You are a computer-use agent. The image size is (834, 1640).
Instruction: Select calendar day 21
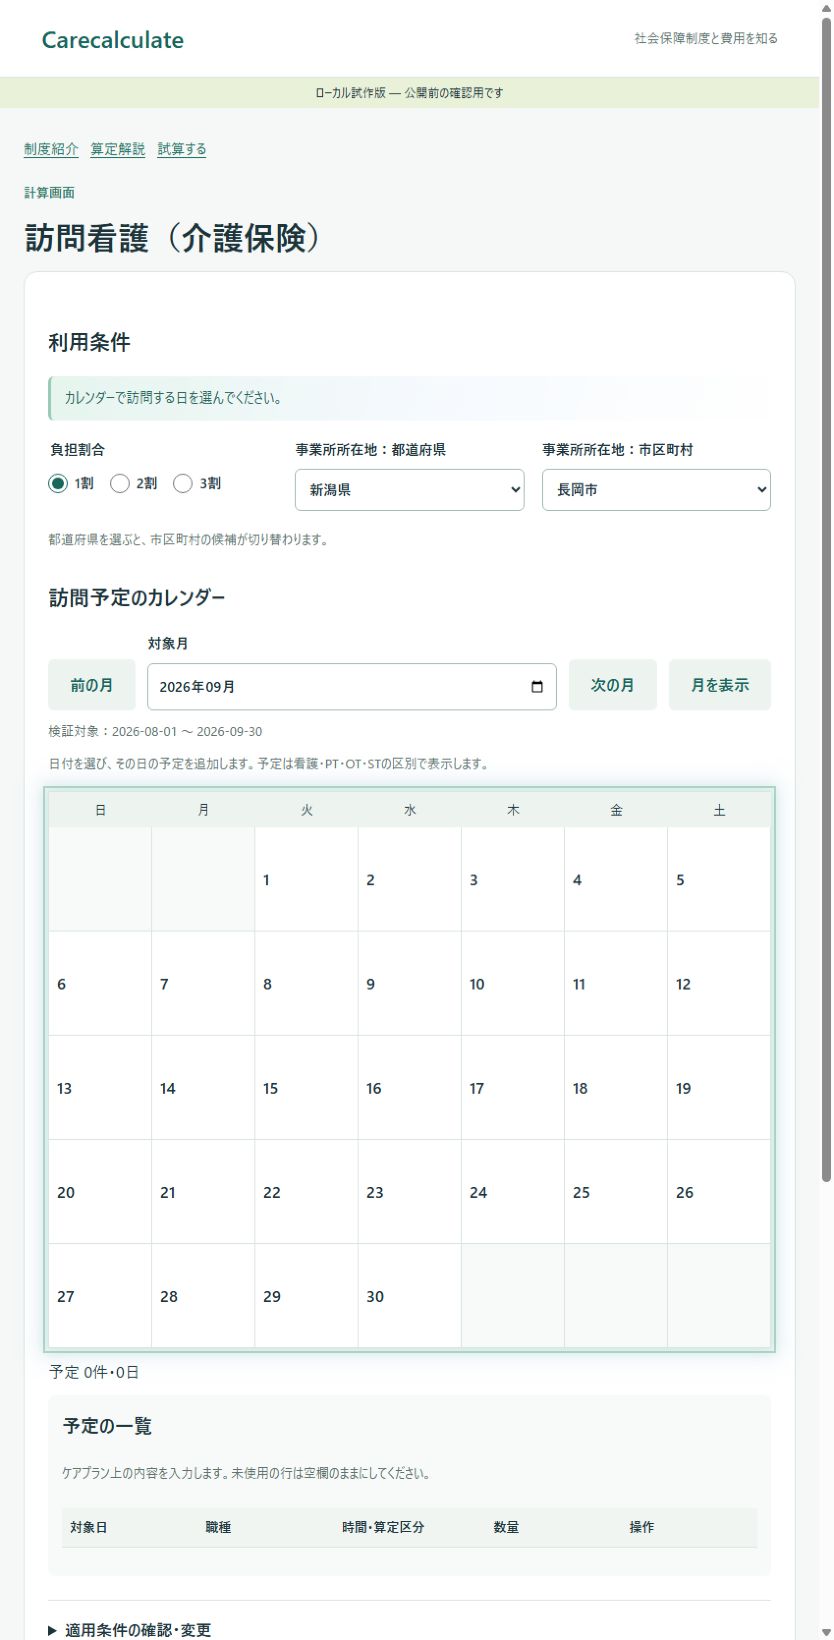[203, 1191]
